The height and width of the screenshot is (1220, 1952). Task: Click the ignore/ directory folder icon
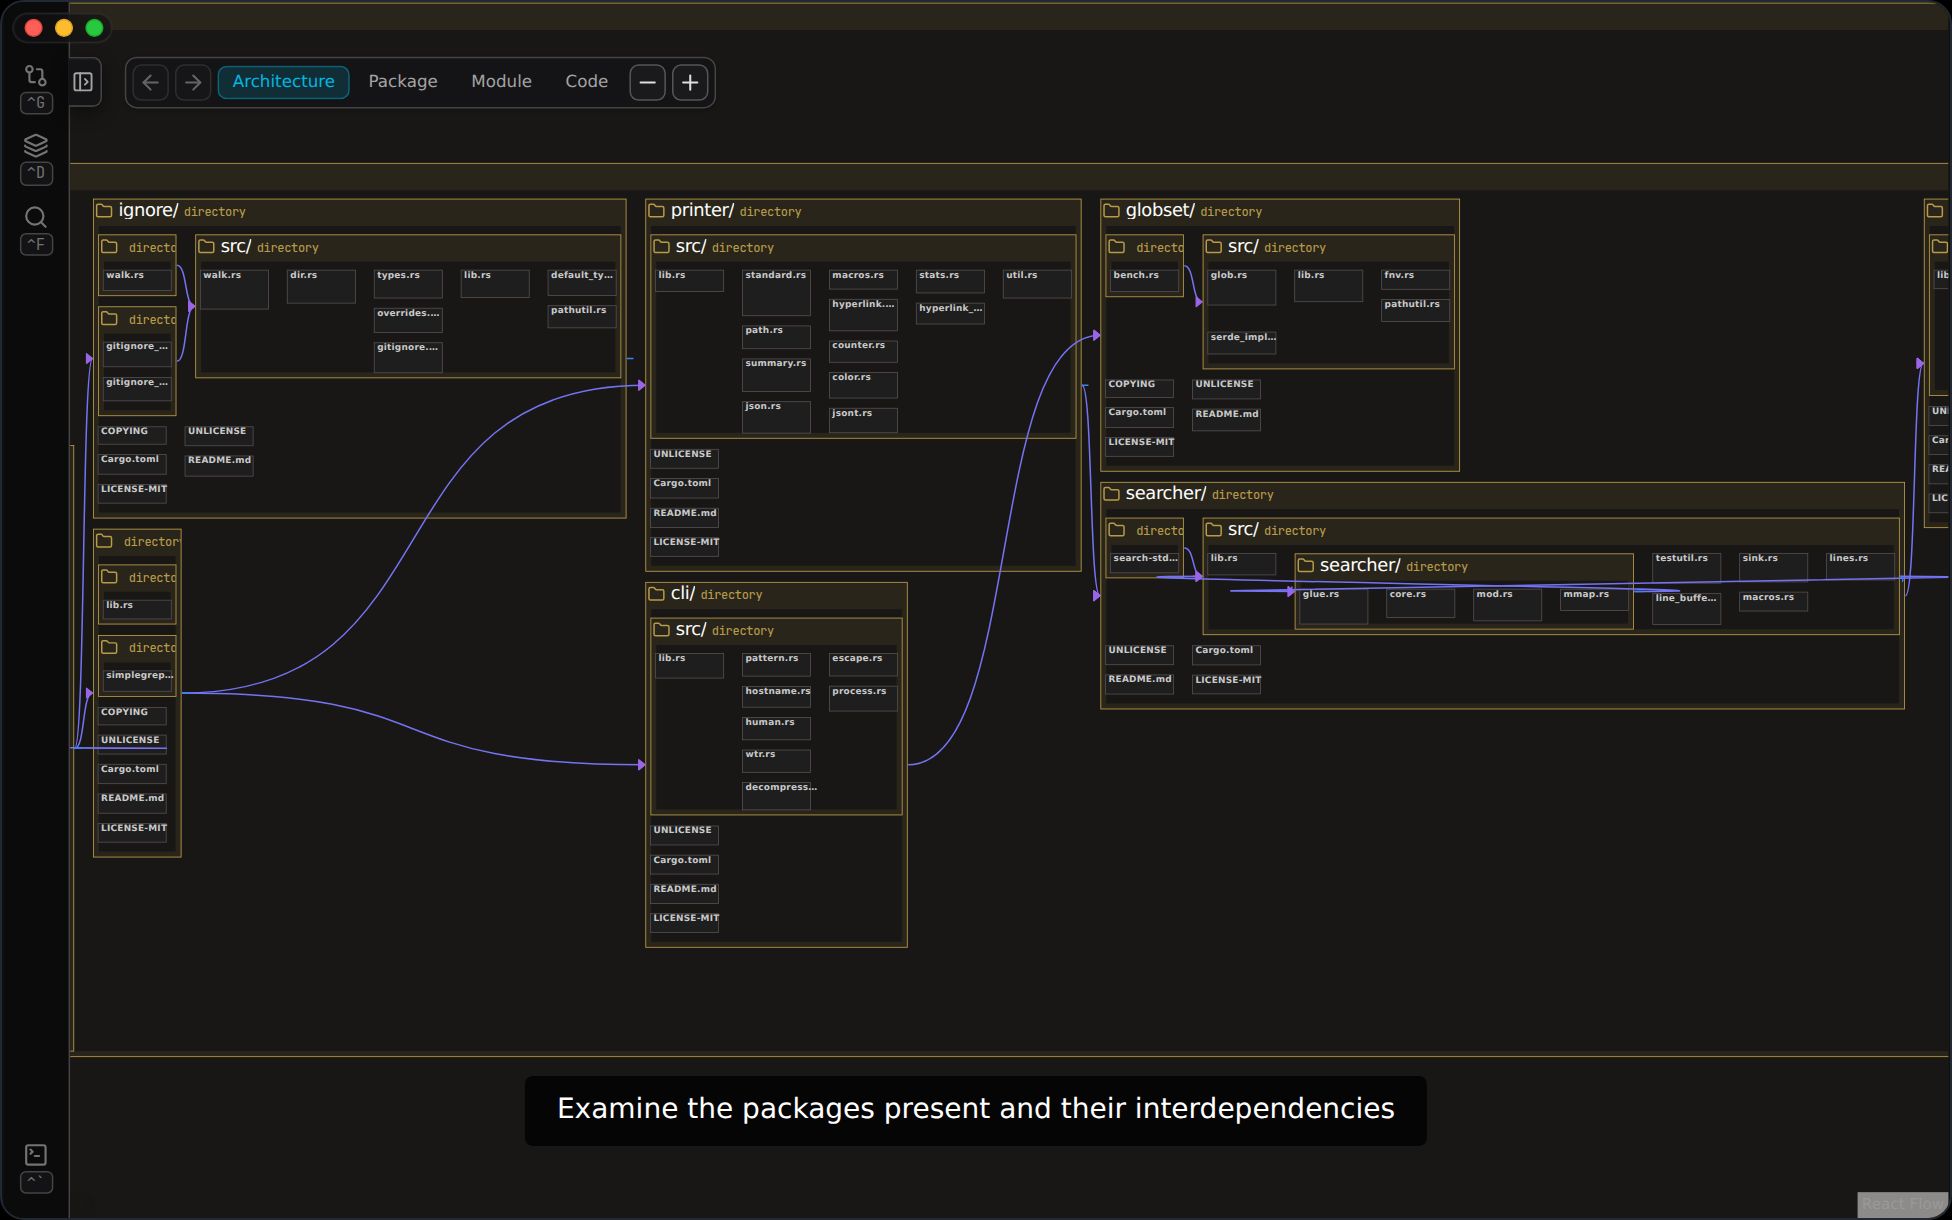(104, 211)
